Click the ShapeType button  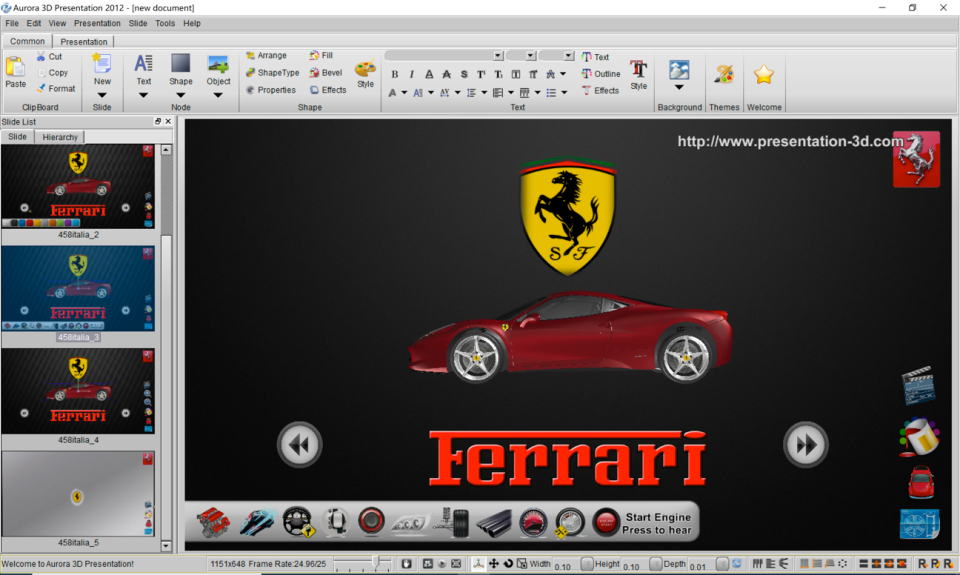coord(272,72)
